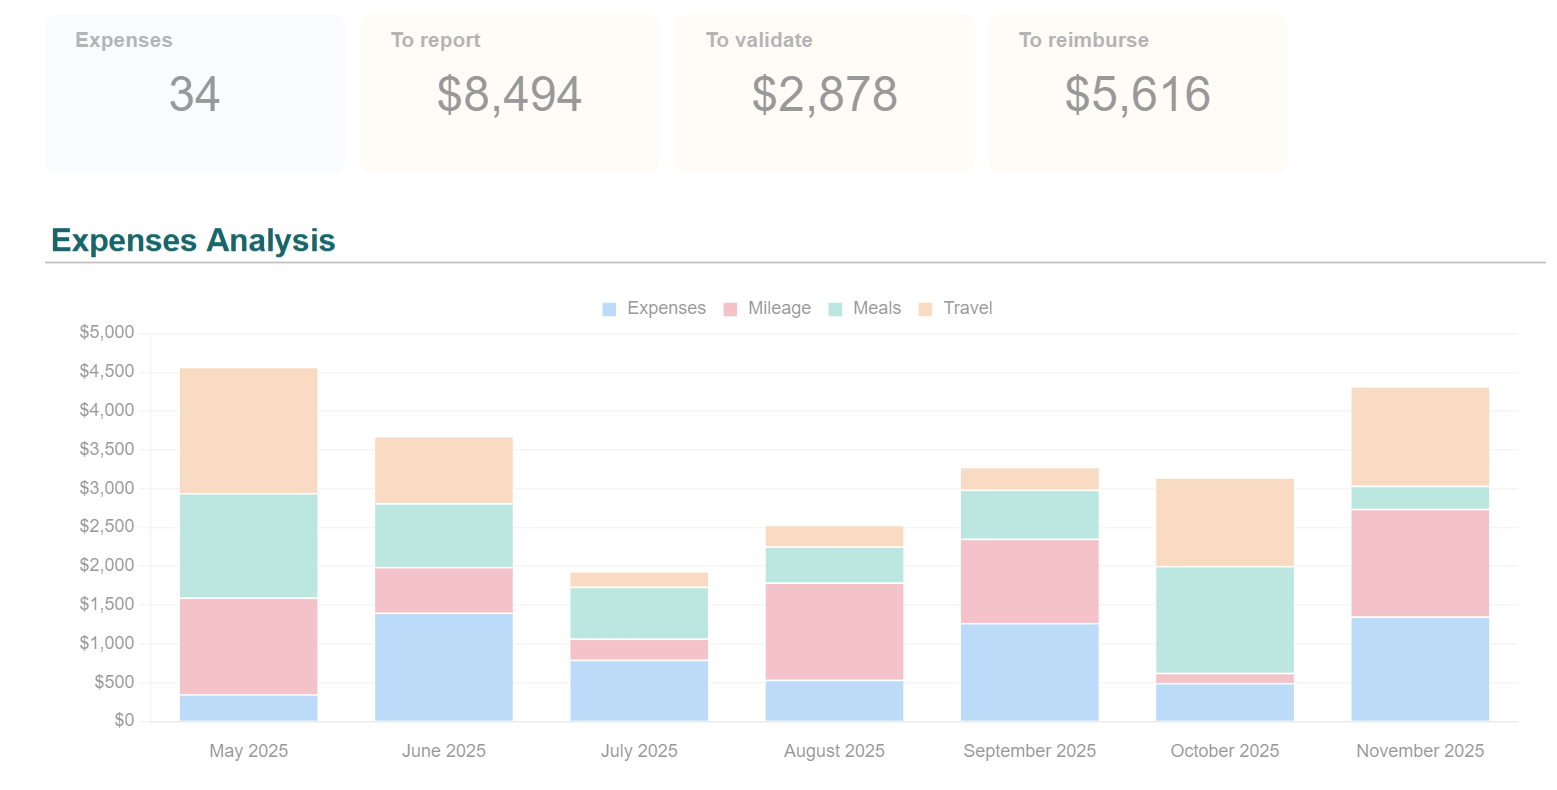
Task: Select the Meals segment of July 2025 bar
Action: point(639,613)
